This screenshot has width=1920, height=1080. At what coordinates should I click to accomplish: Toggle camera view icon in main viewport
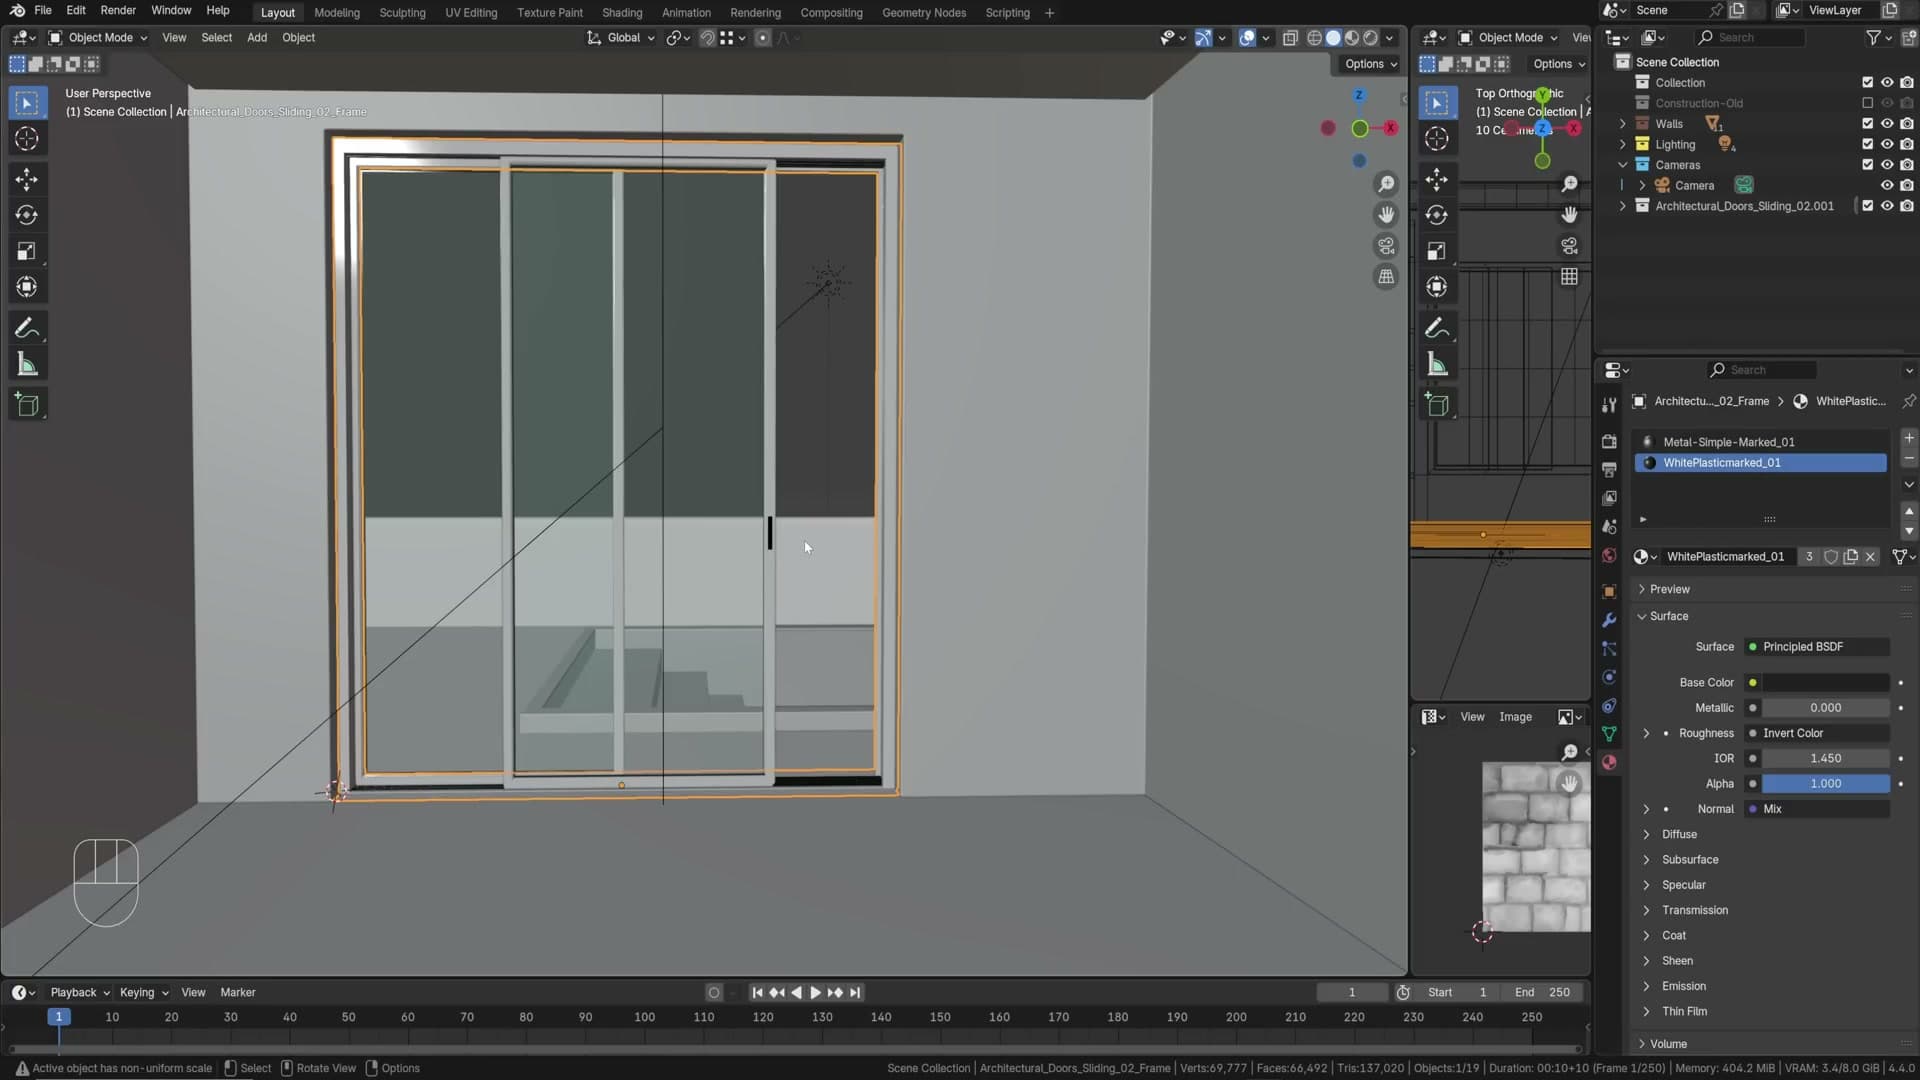pyautogui.click(x=1386, y=246)
